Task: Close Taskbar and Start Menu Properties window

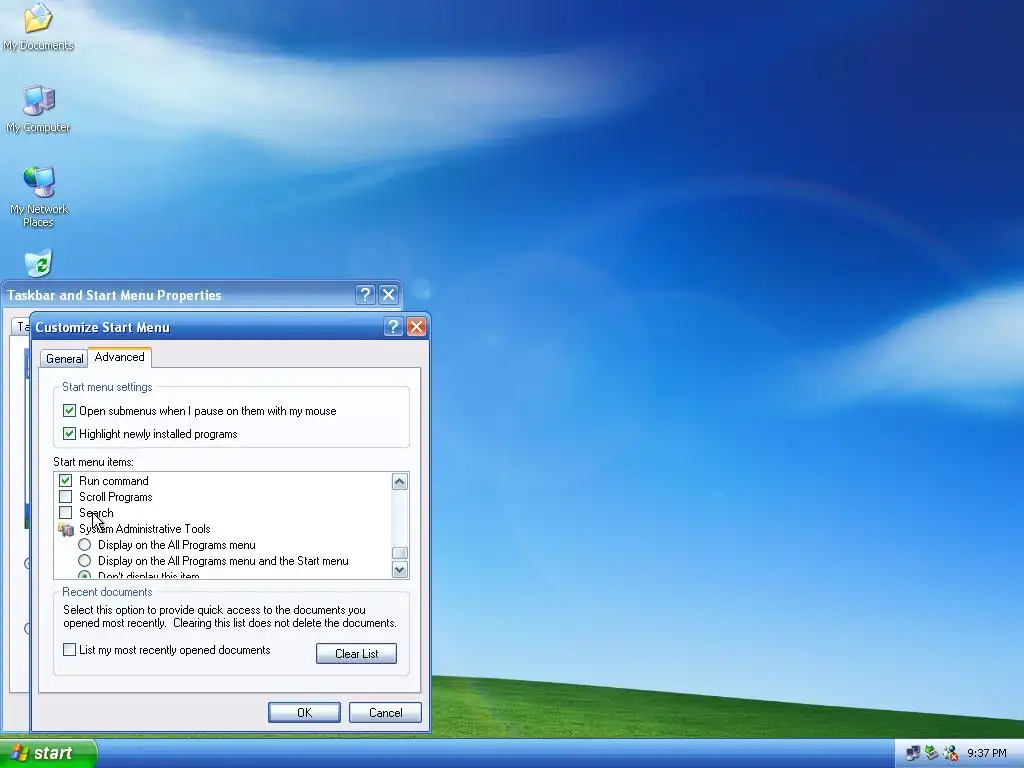Action: [389, 295]
